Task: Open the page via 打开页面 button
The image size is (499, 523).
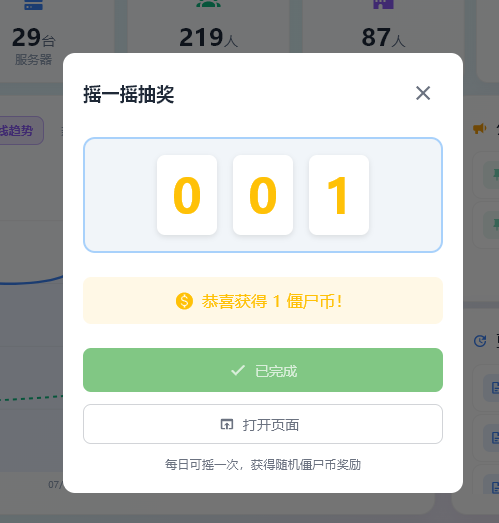Action: [263, 424]
